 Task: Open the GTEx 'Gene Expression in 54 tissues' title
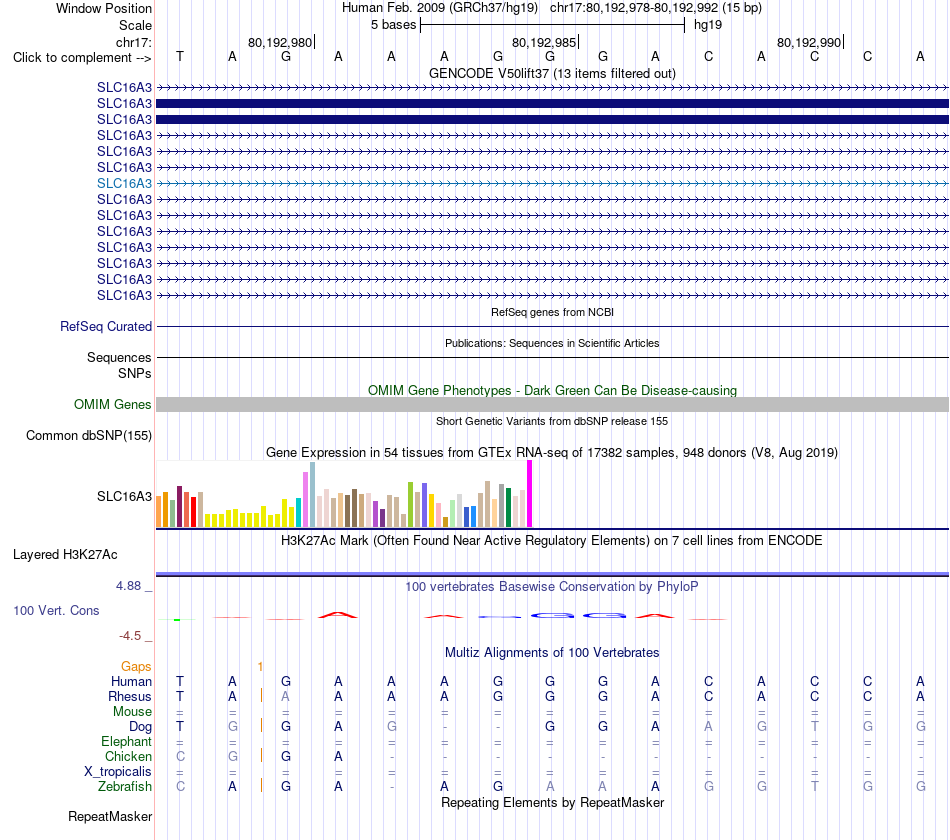552,452
